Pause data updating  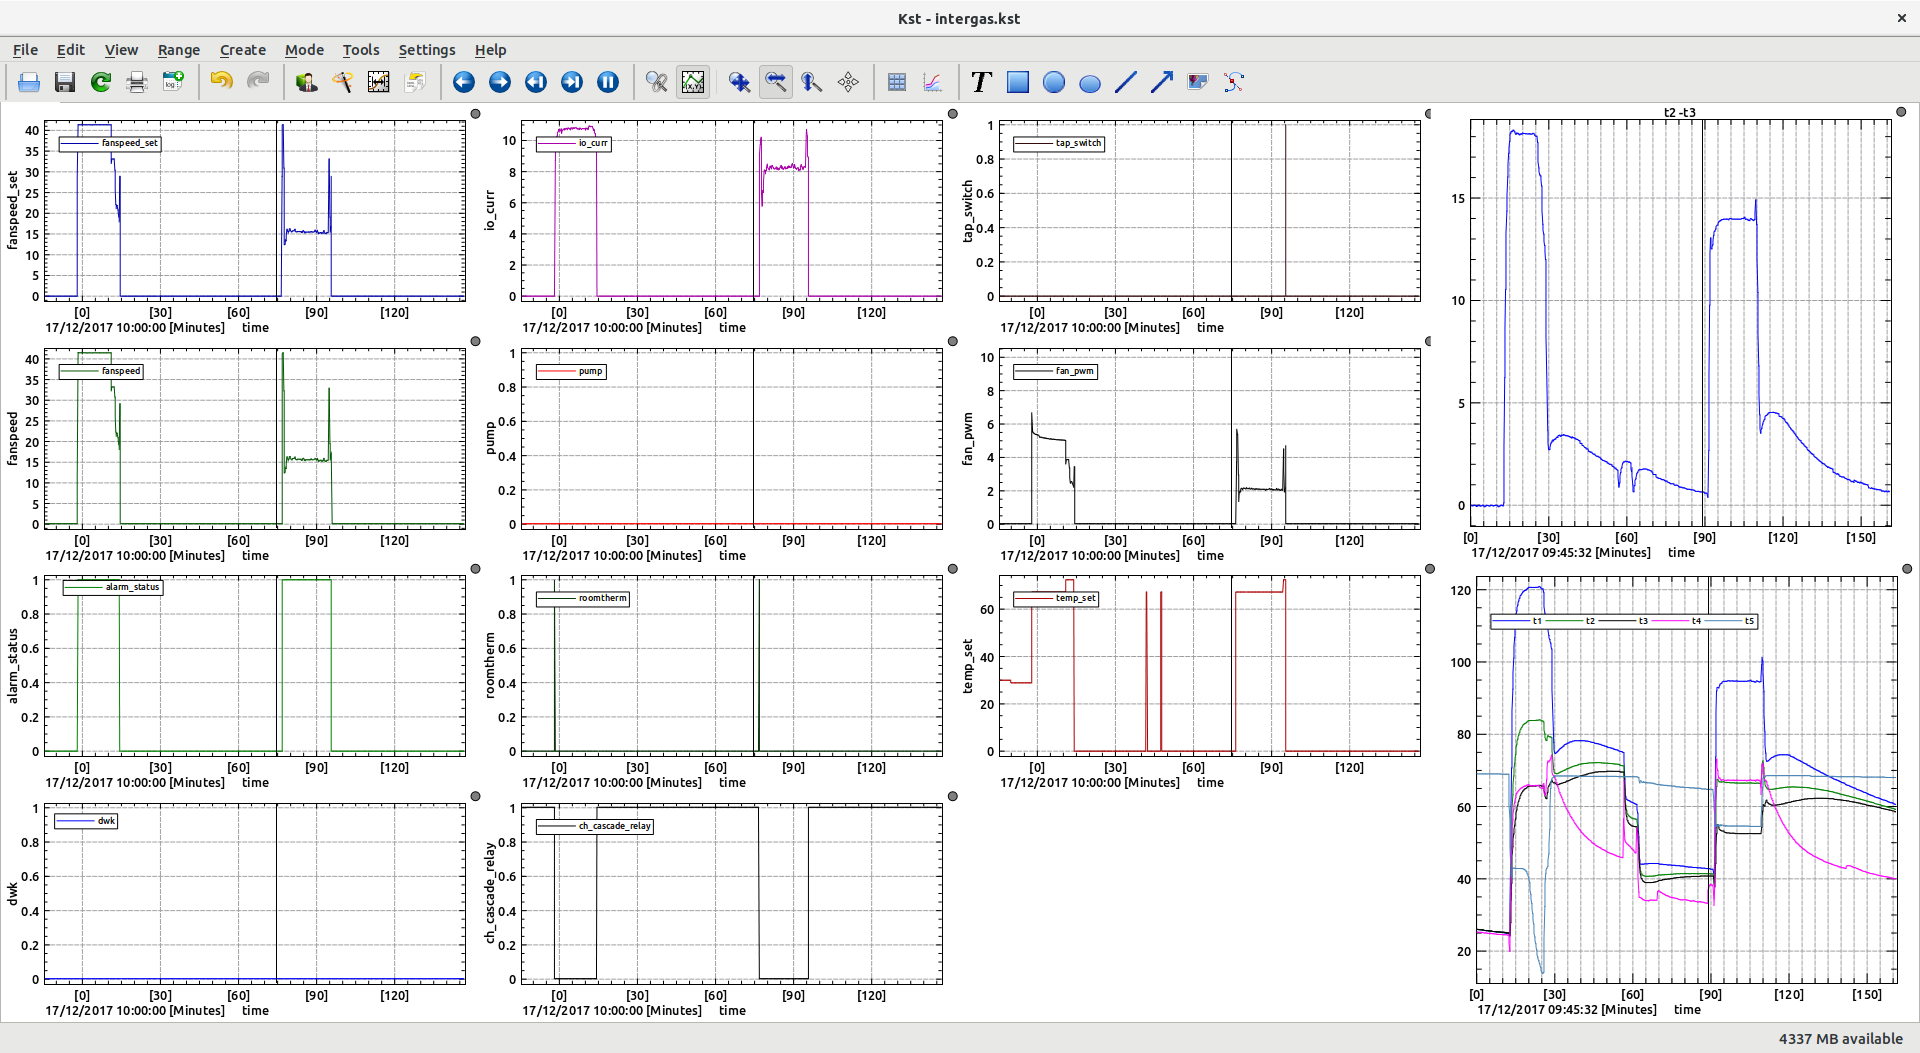point(608,82)
